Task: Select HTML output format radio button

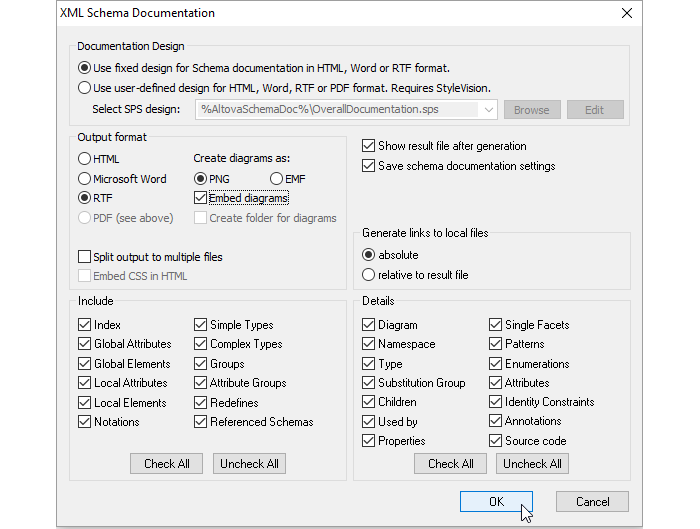Action: tap(85, 159)
